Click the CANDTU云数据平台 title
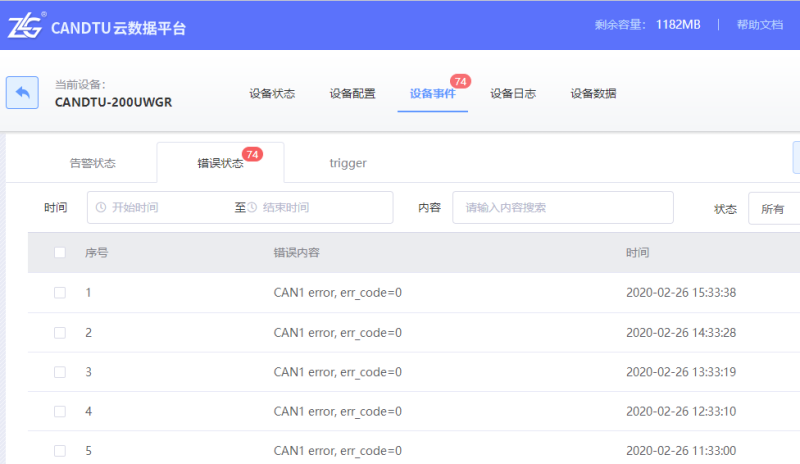Viewport: 800px width, 464px height. pyautogui.click(x=118, y=28)
